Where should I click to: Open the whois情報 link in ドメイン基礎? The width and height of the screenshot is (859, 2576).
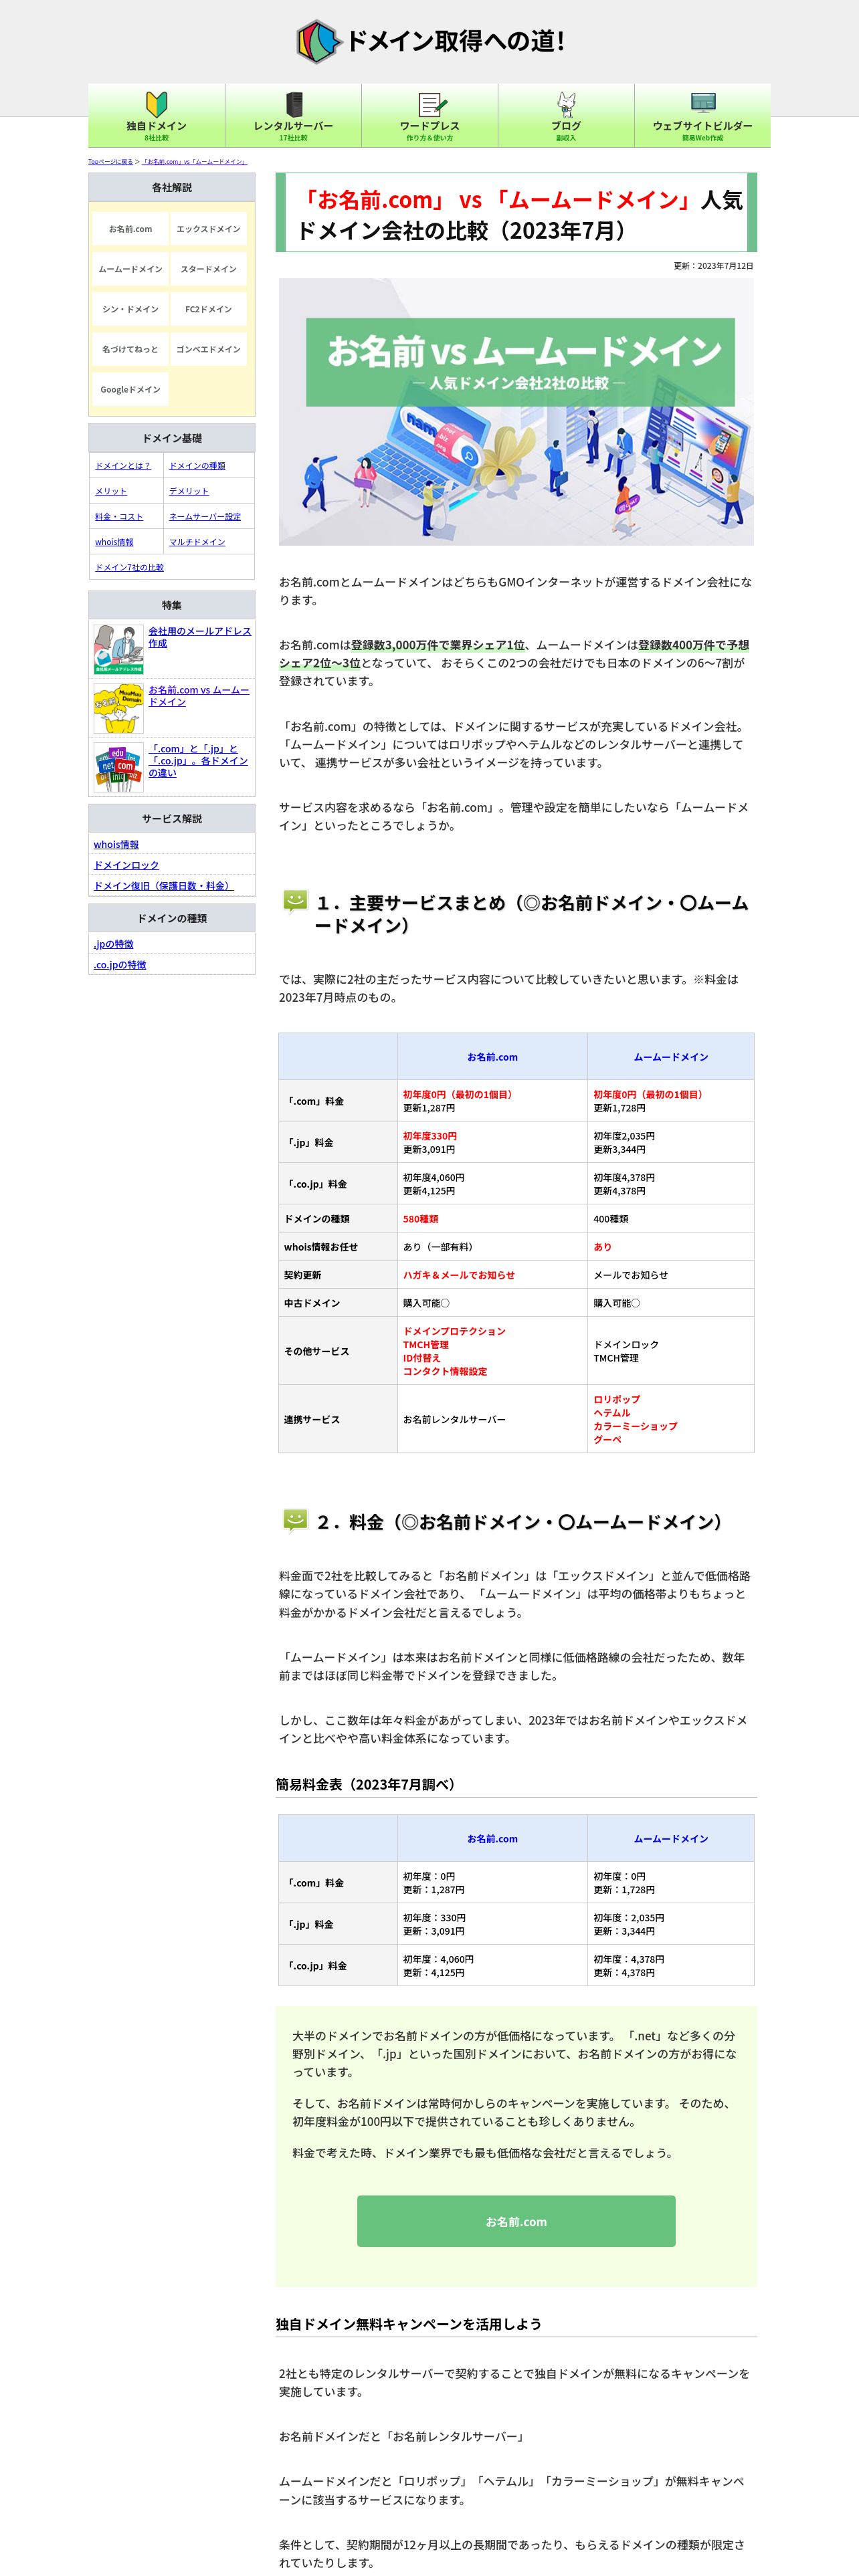[x=114, y=542]
